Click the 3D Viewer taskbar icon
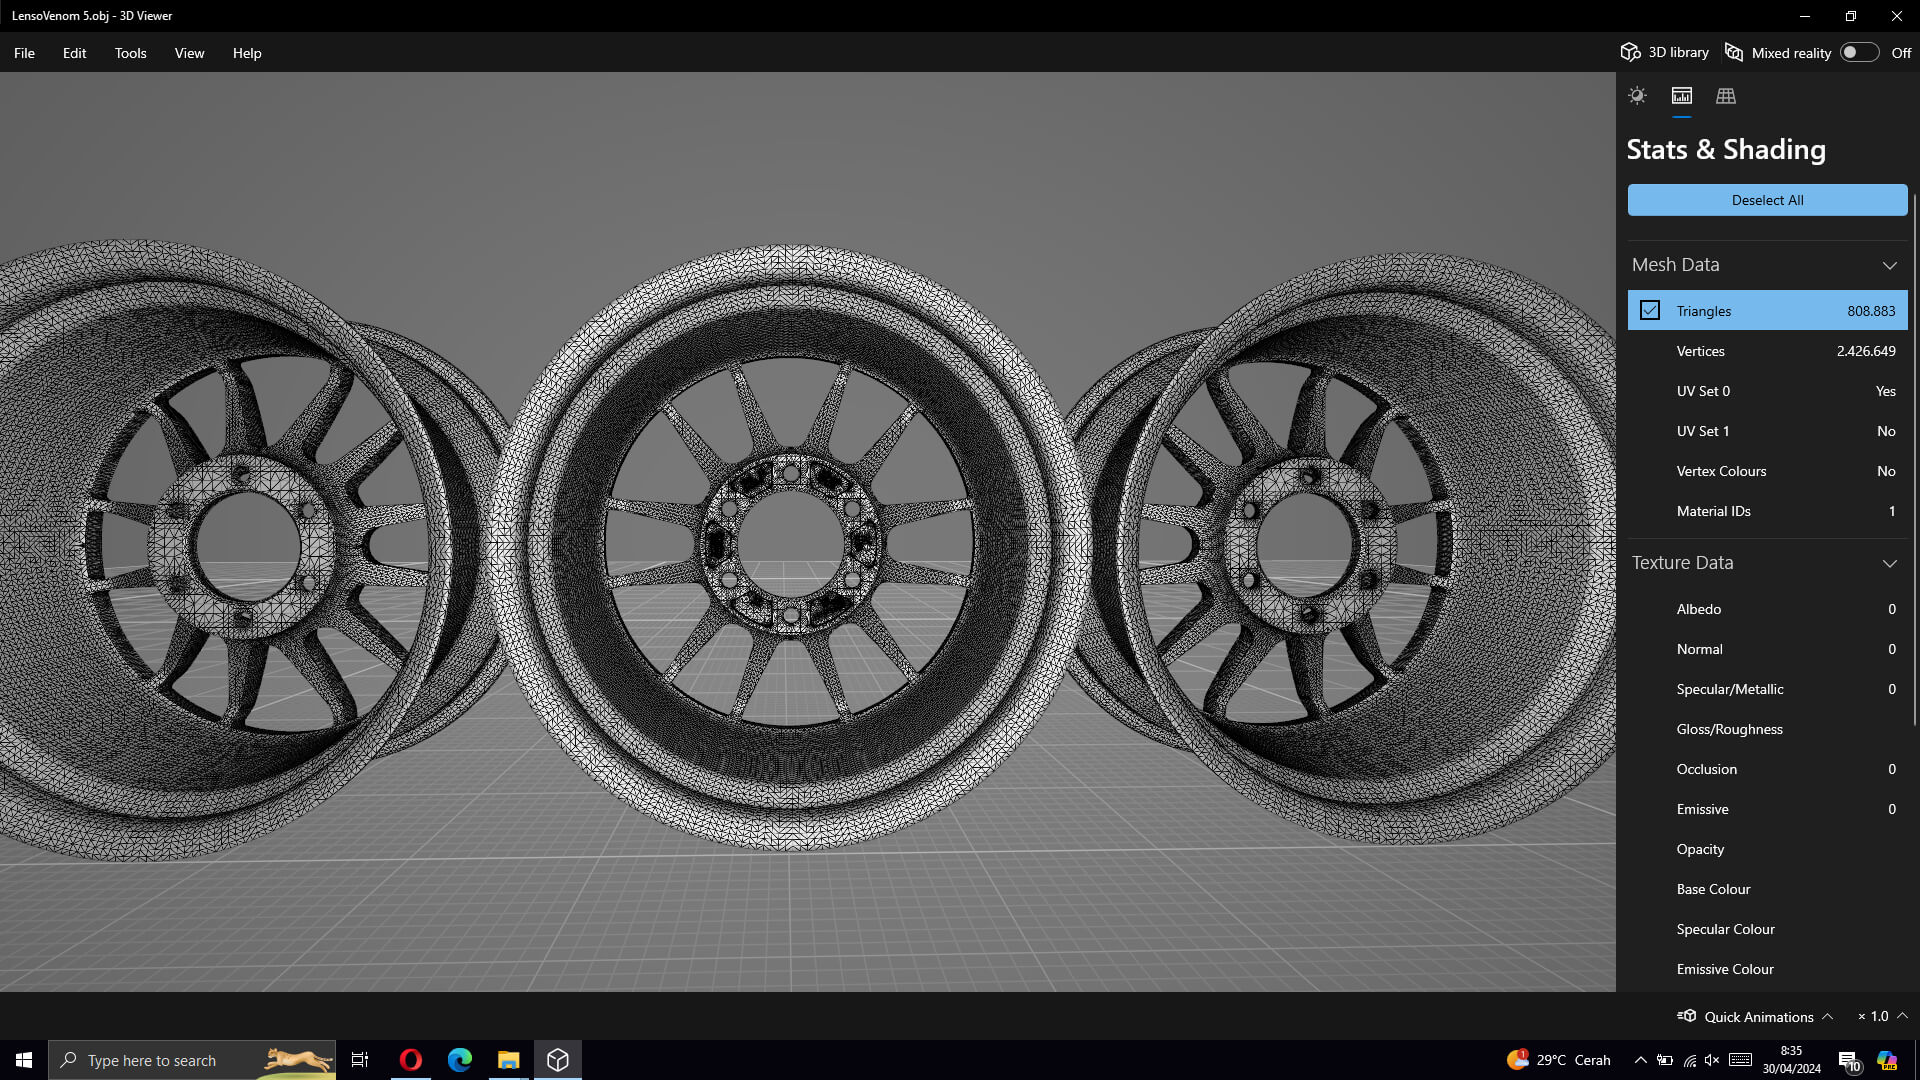The width and height of the screenshot is (1920, 1080). (x=558, y=1060)
